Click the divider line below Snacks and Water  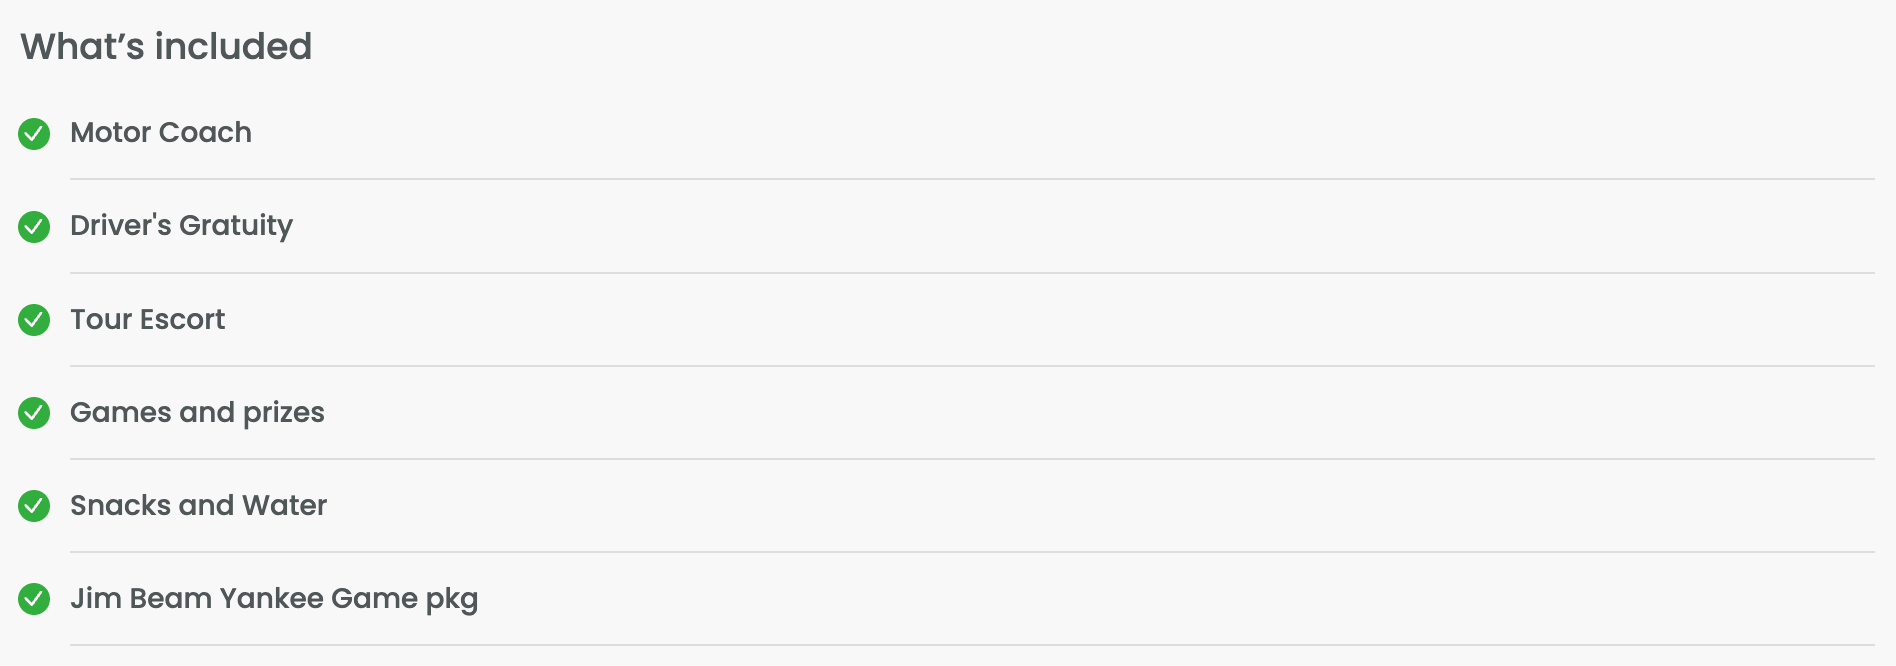972,552
